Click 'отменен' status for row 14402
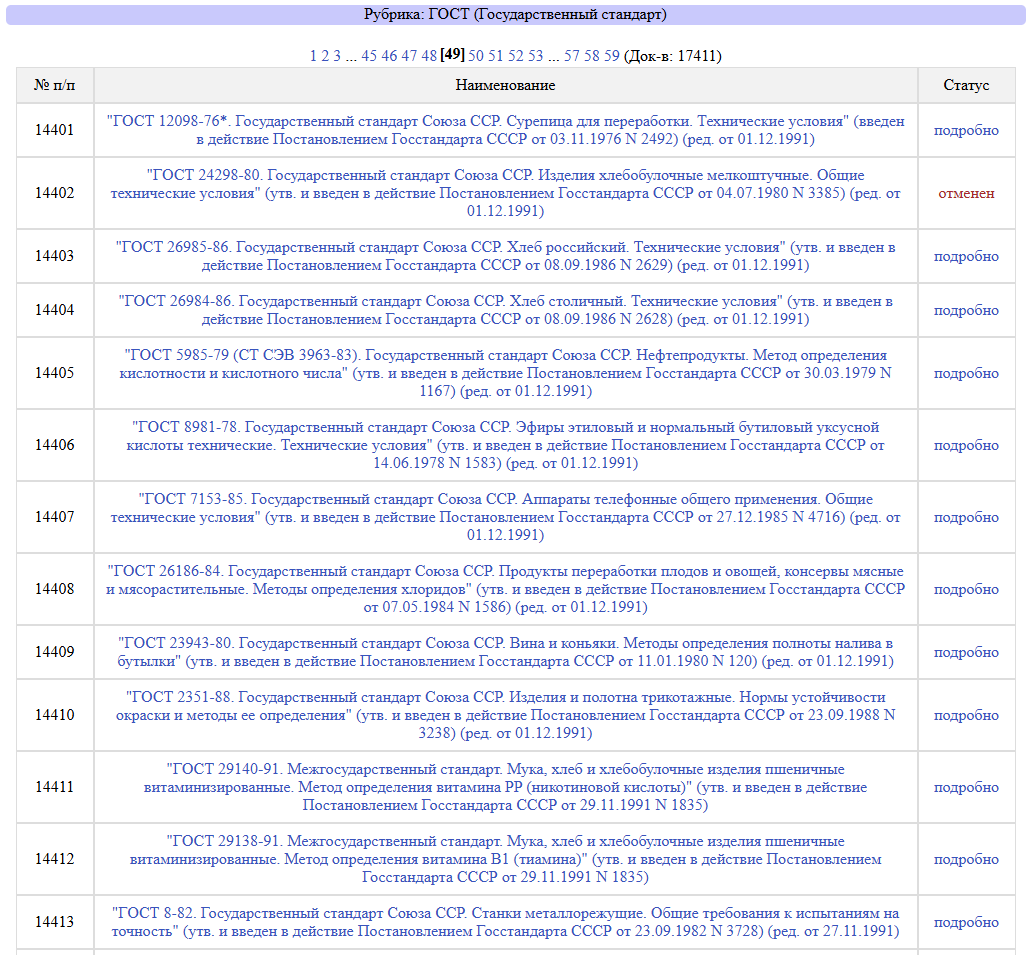 (966, 193)
